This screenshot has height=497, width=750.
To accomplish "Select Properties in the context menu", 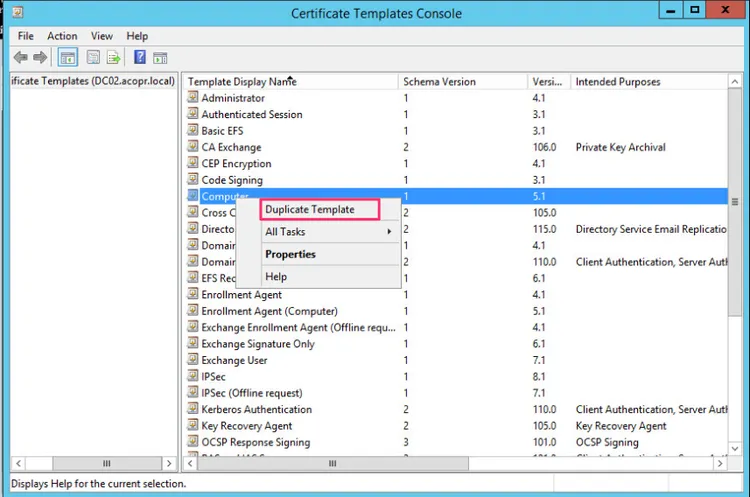I will click(290, 254).
